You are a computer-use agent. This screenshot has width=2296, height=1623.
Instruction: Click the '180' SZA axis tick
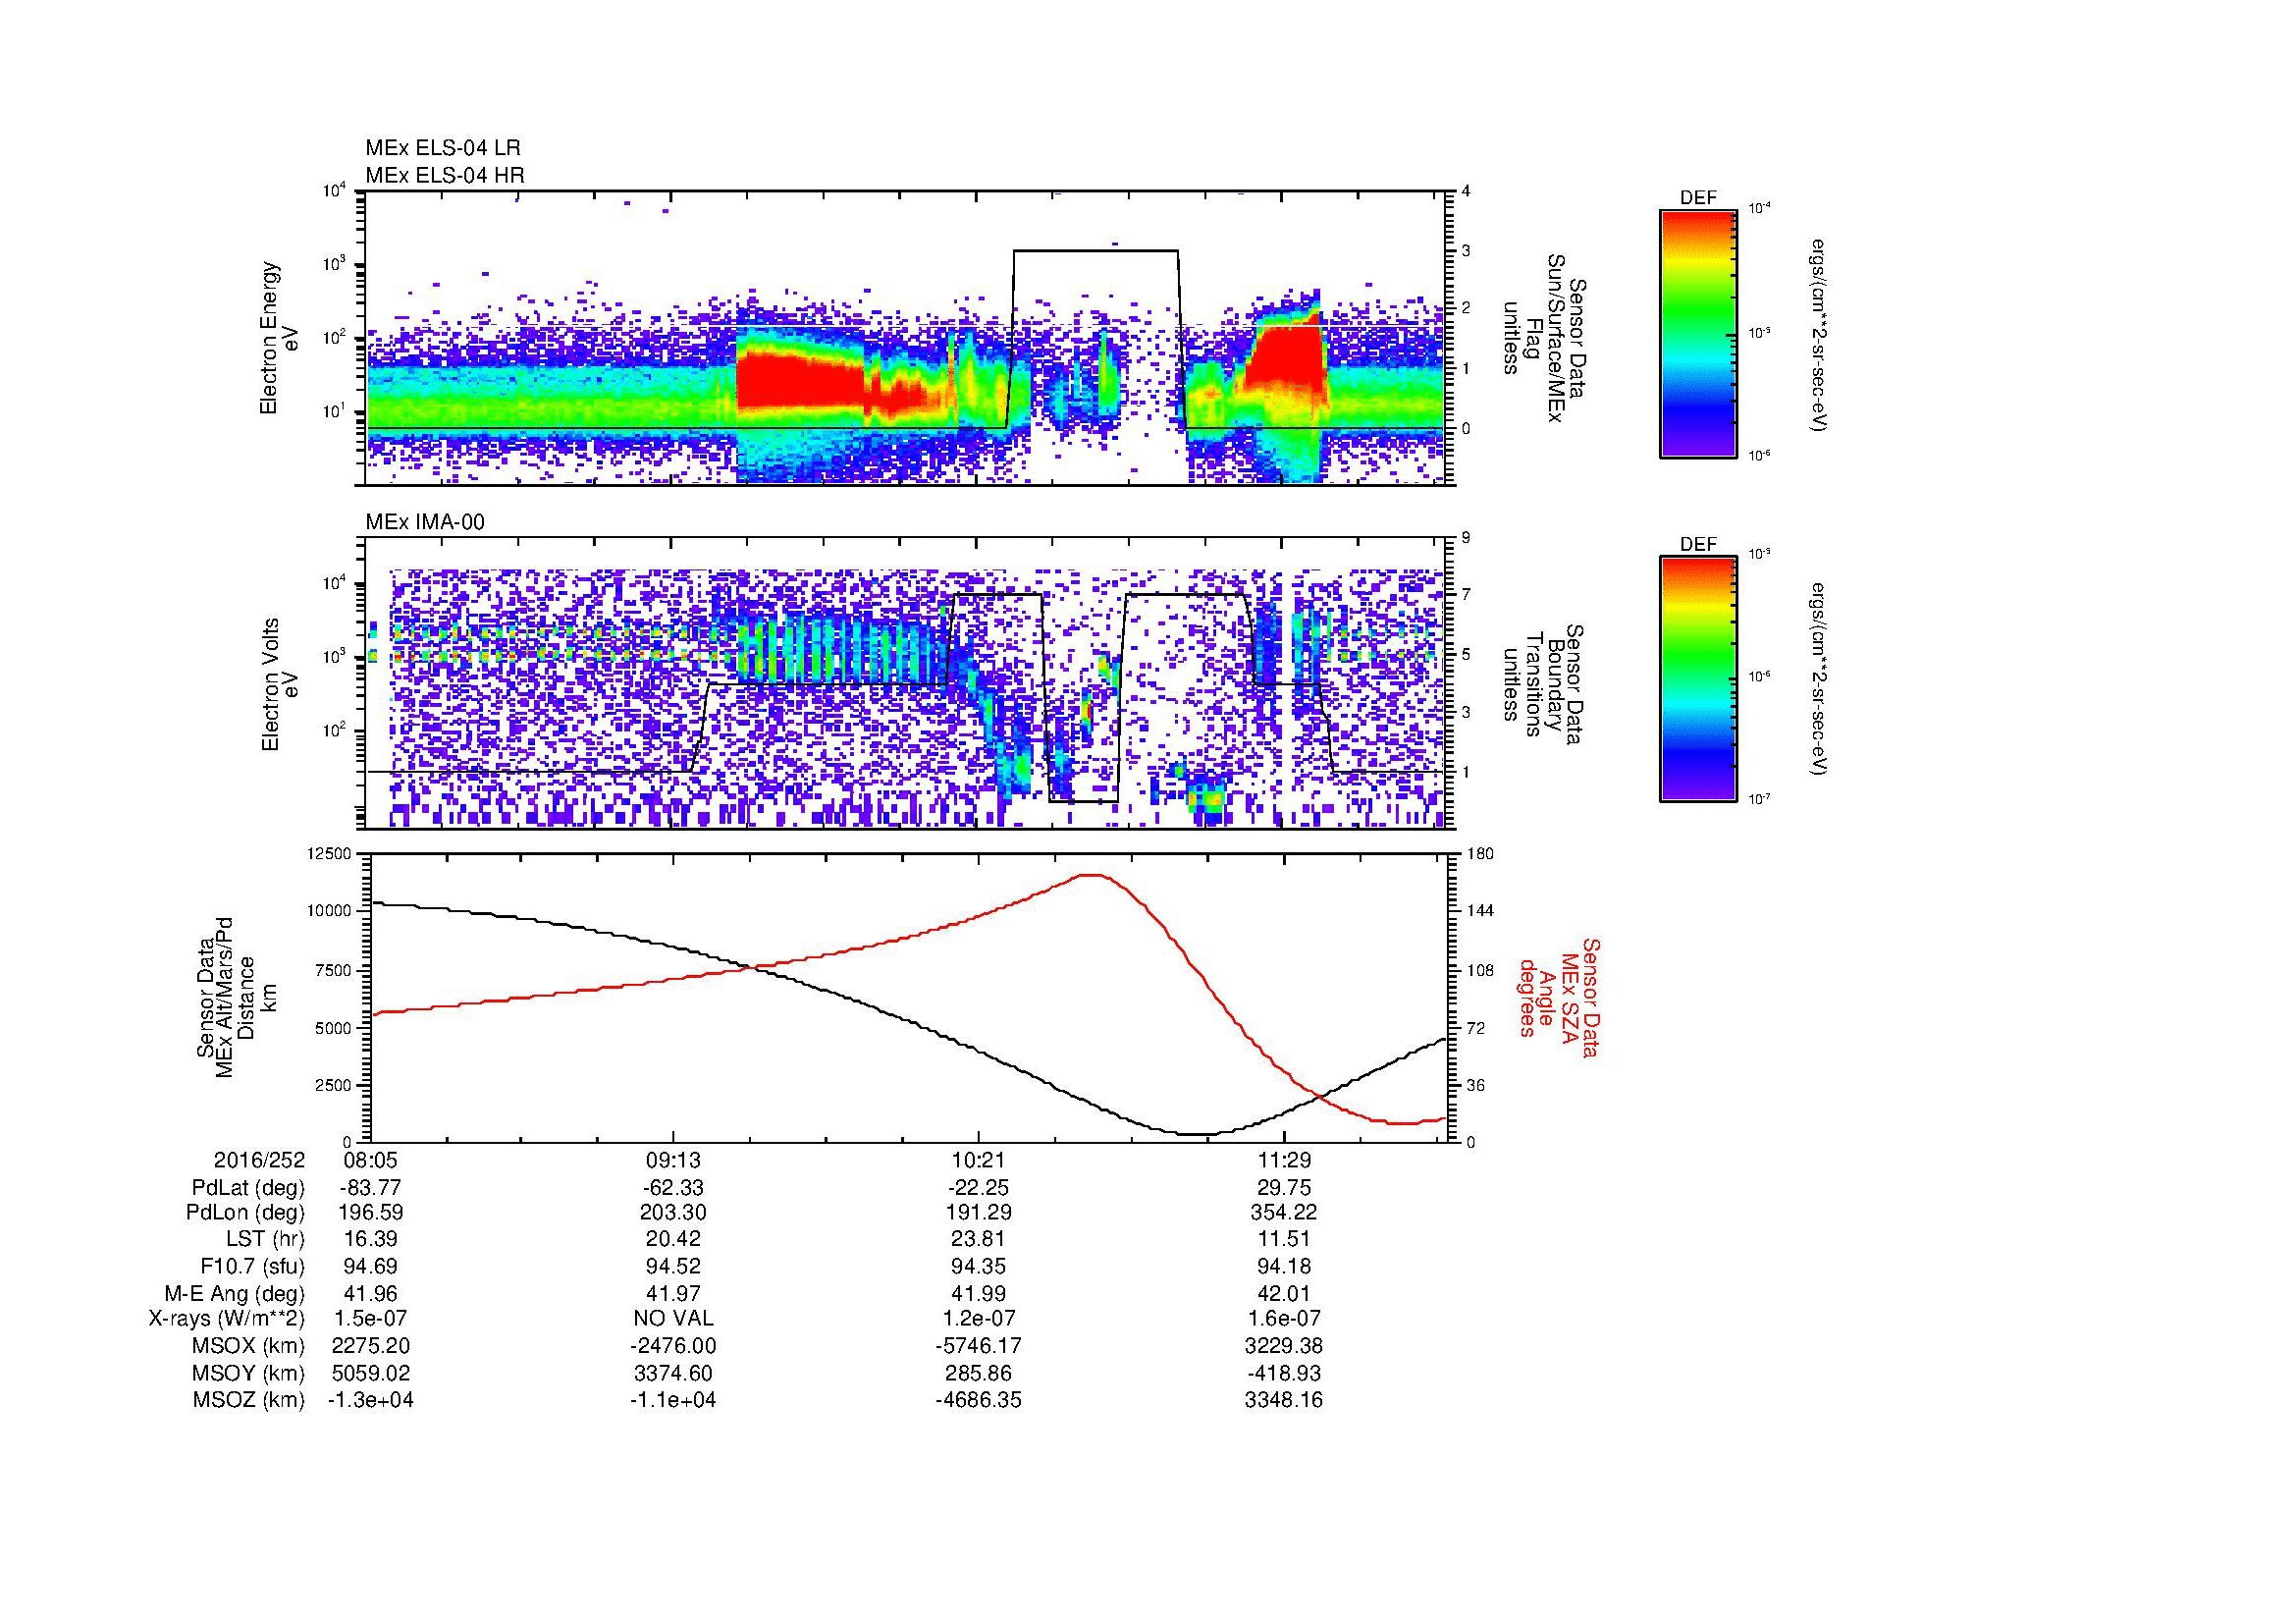pos(1478,853)
